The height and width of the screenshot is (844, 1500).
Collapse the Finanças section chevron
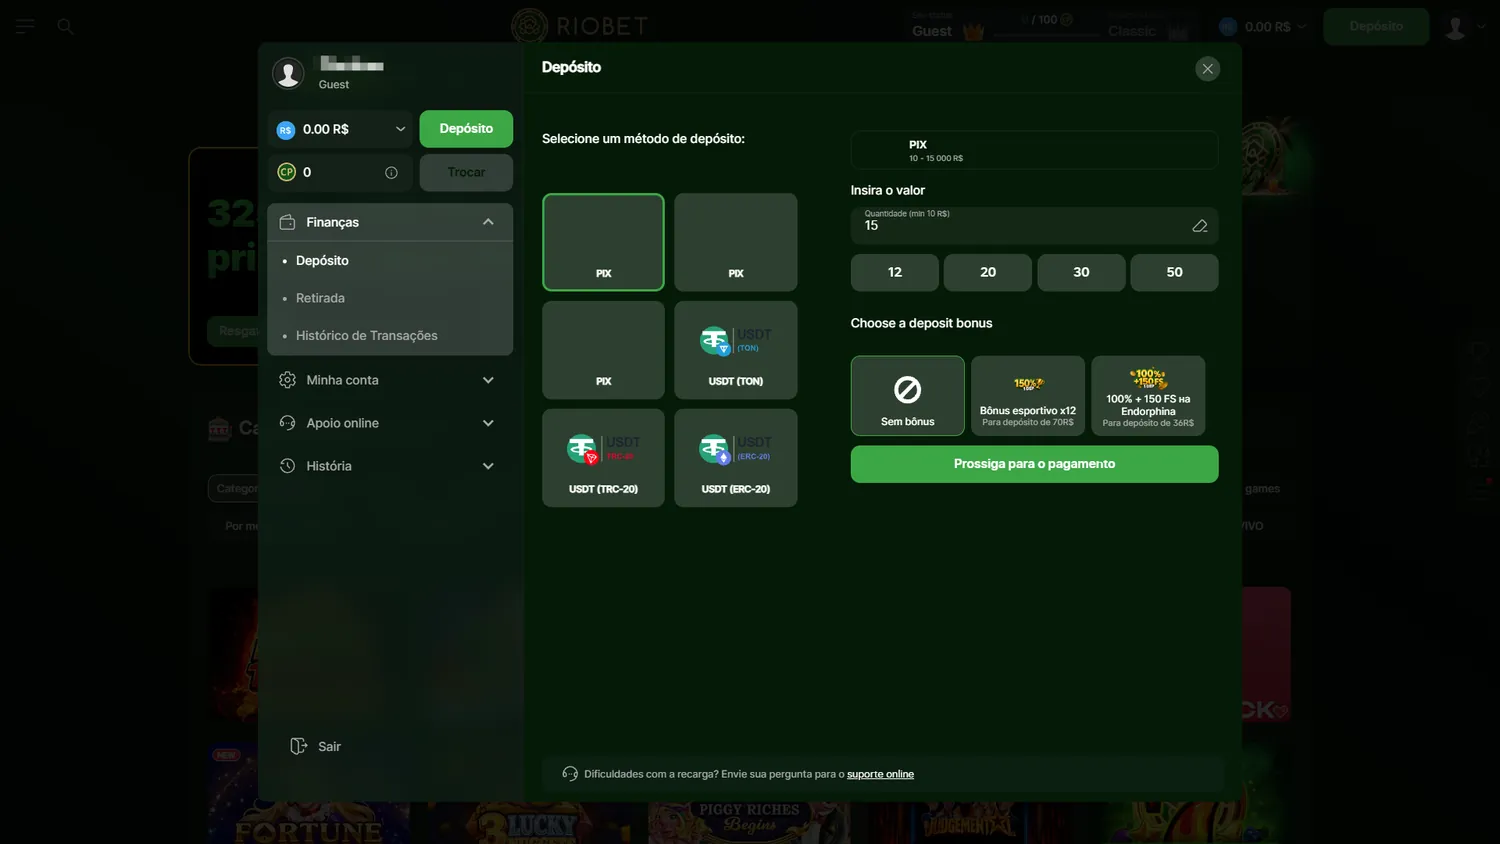pyautogui.click(x=488, y=222)
